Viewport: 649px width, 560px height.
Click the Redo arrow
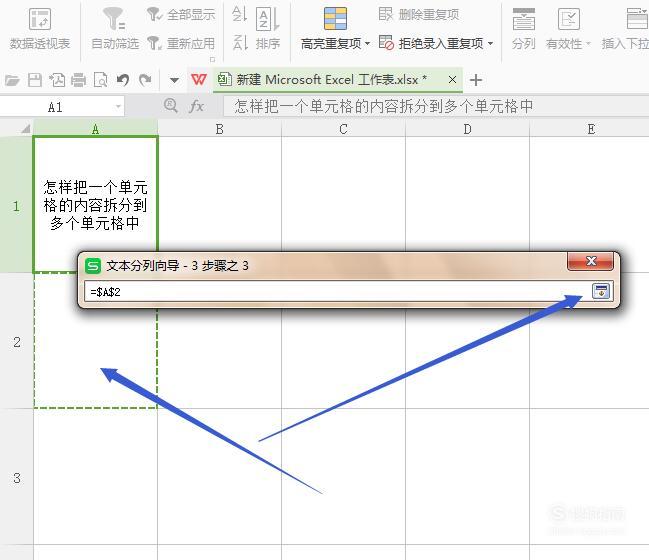145,79
